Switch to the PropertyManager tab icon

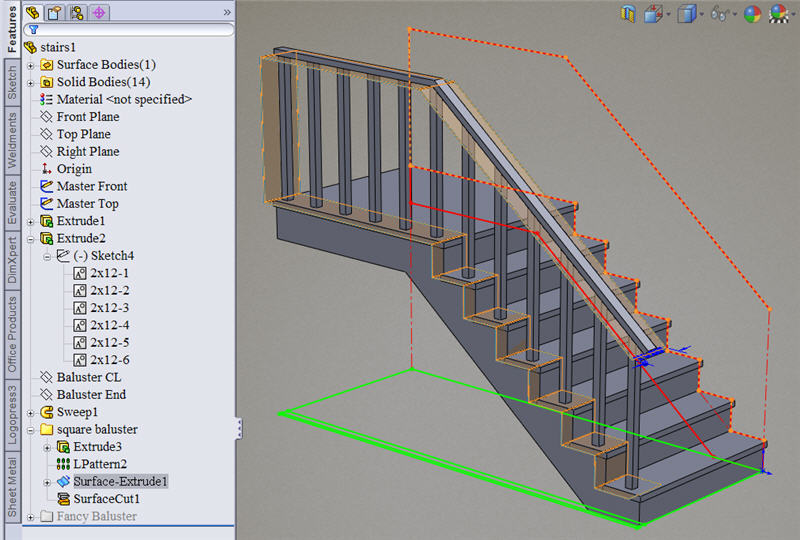tap(55, 12)
